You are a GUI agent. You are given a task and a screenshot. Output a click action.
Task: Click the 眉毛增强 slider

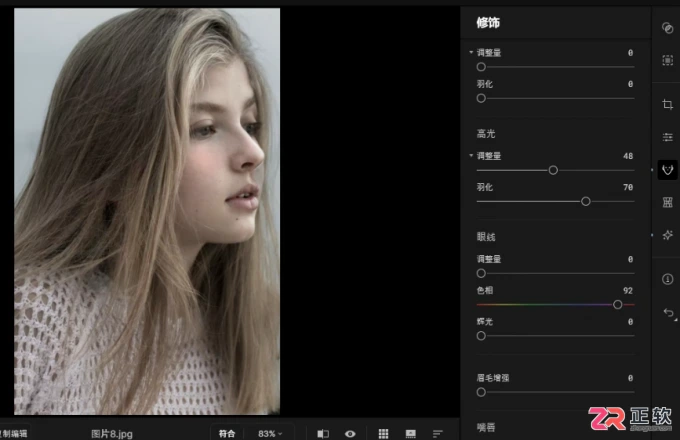[556, 392]
